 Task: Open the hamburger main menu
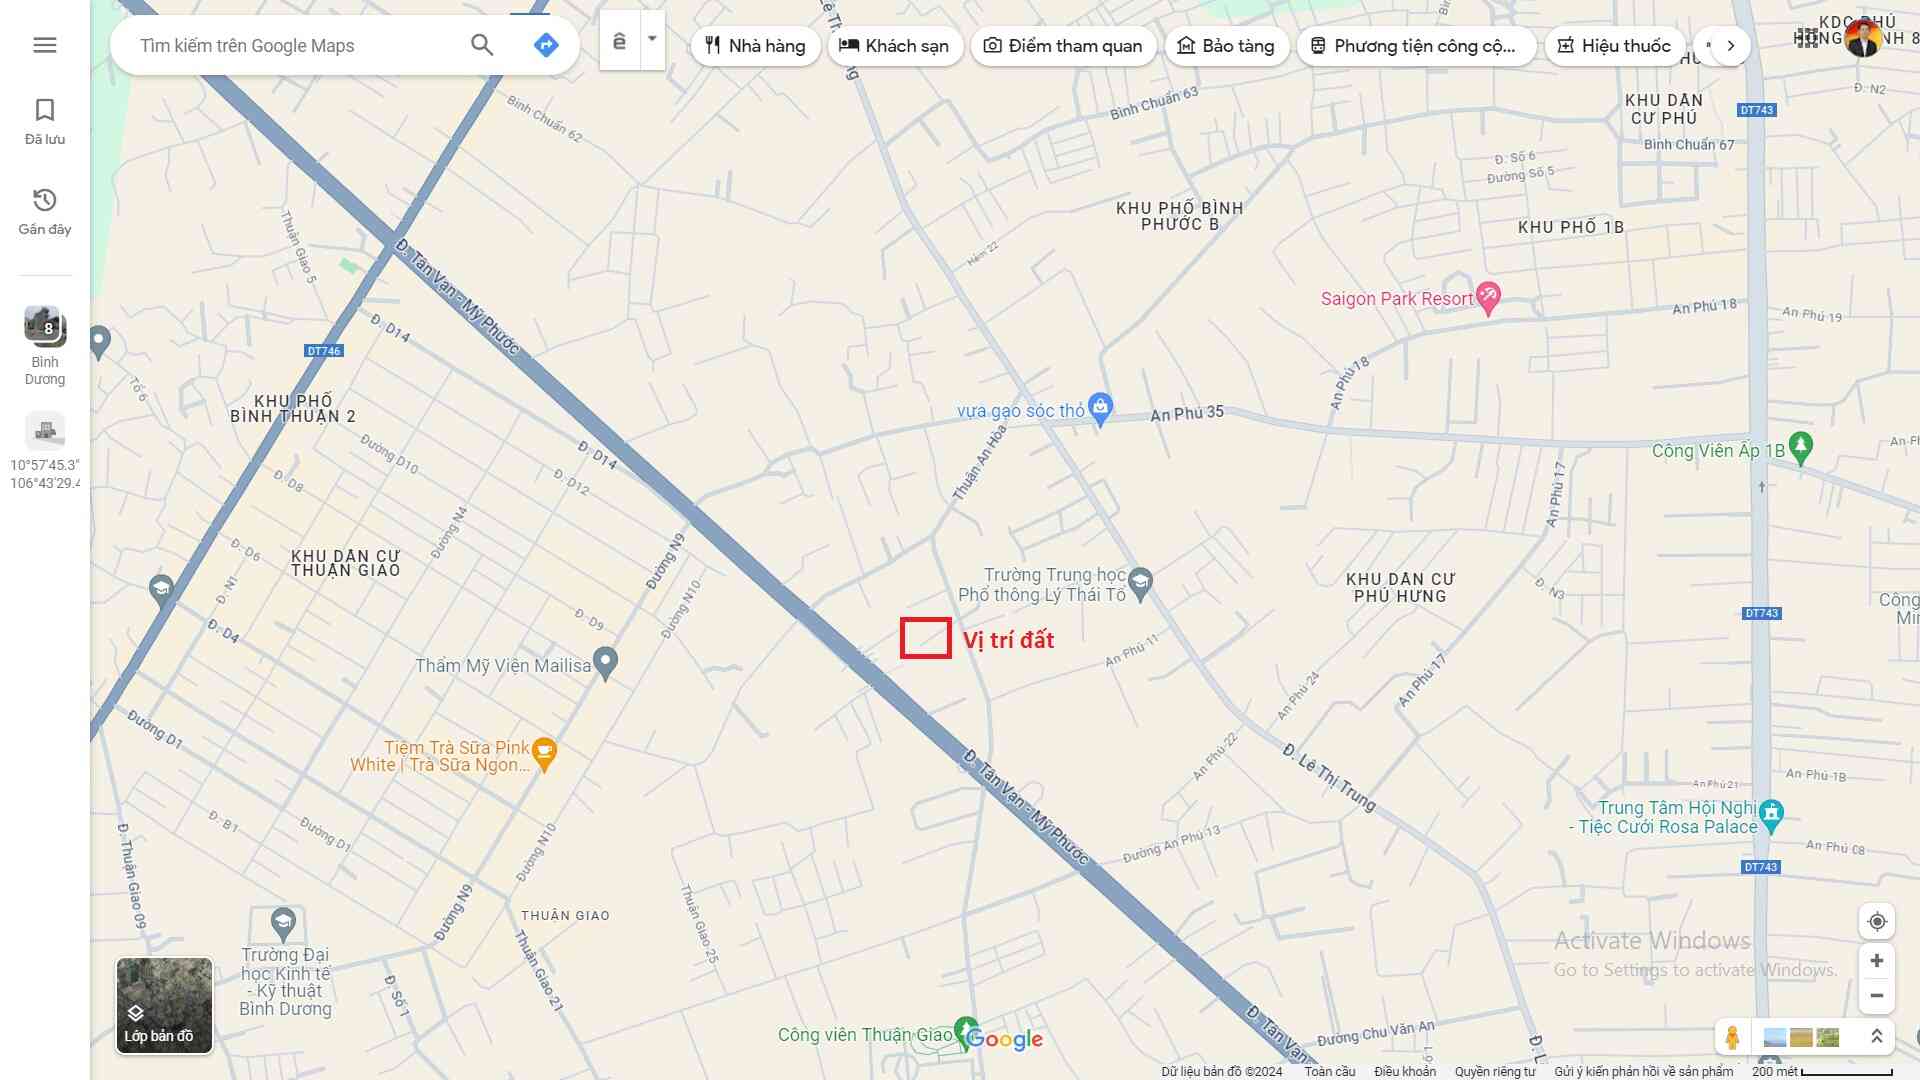click(44, 45)
